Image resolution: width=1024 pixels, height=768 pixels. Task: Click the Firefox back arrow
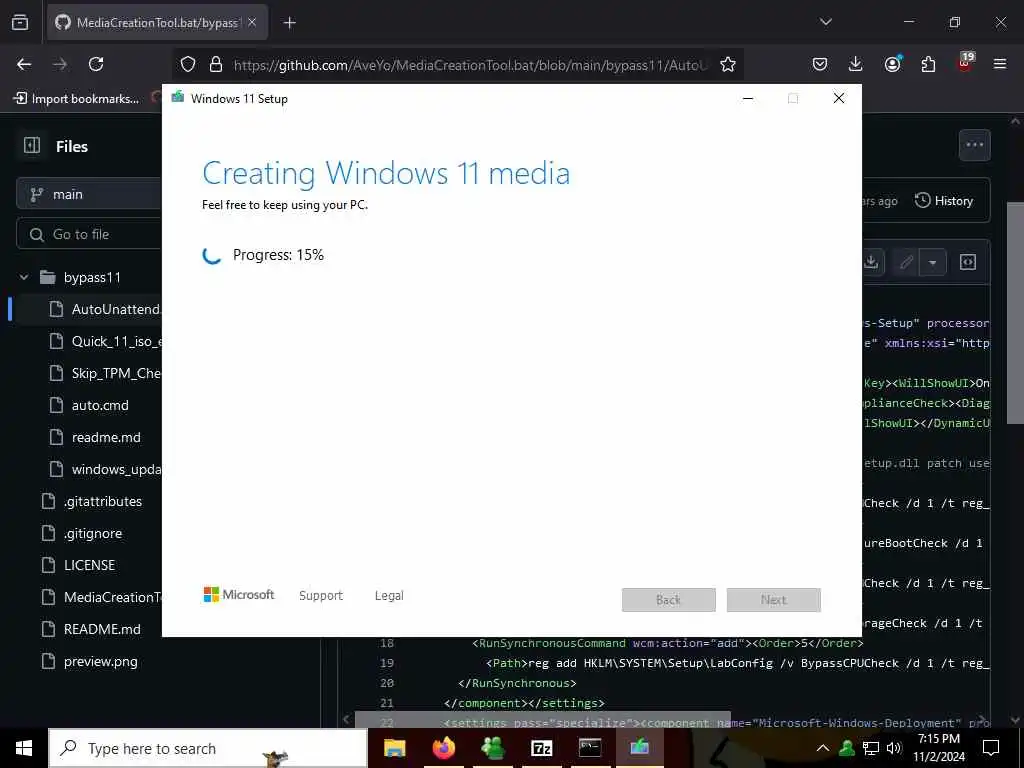pos(24,64)
